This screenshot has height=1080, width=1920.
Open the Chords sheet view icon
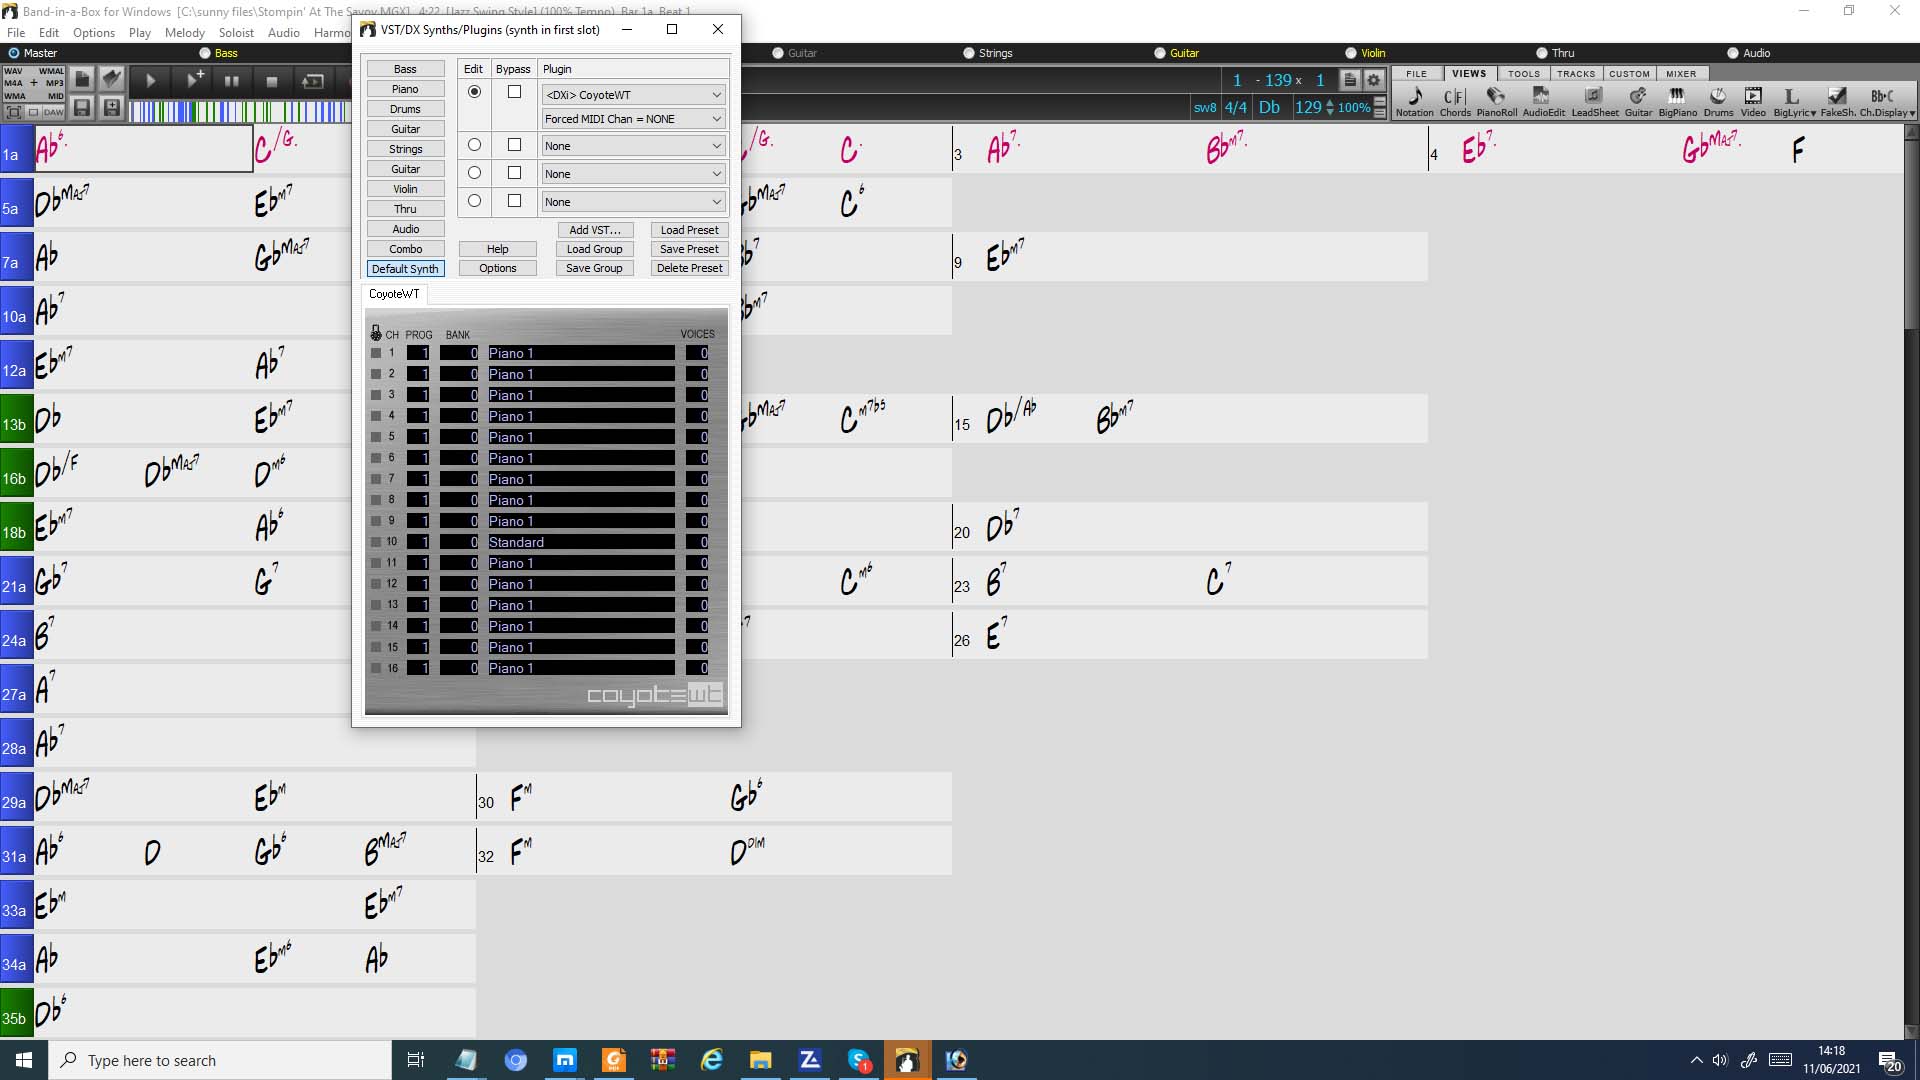(x=1455, y=101)
